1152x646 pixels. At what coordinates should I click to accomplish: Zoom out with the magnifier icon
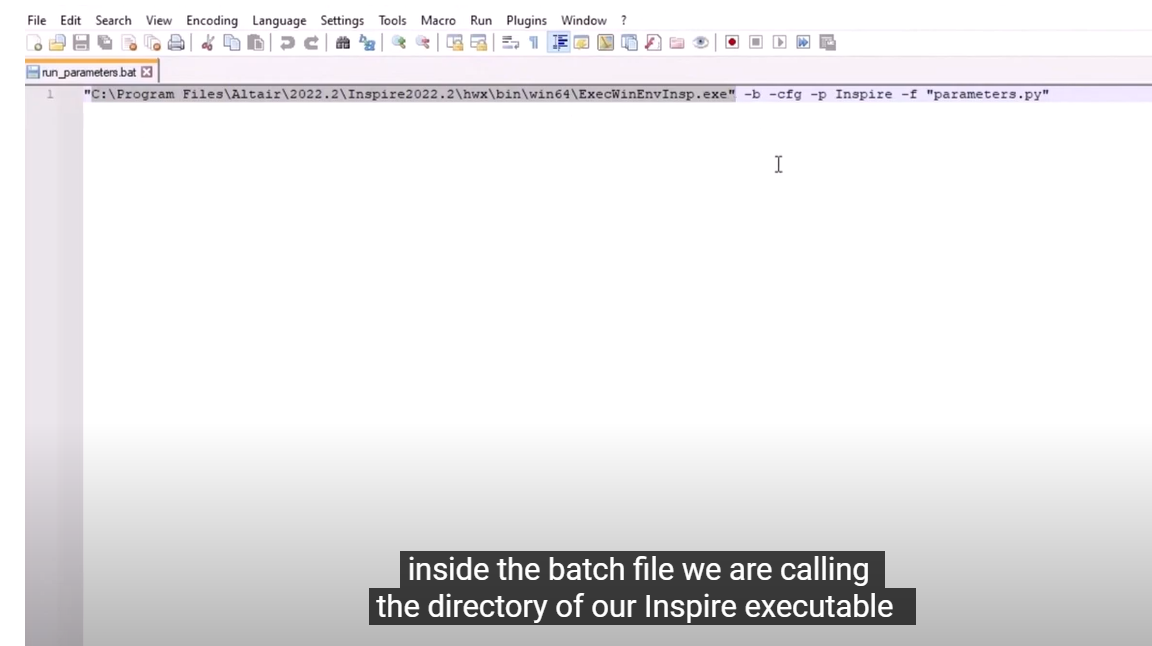[422, 43]
